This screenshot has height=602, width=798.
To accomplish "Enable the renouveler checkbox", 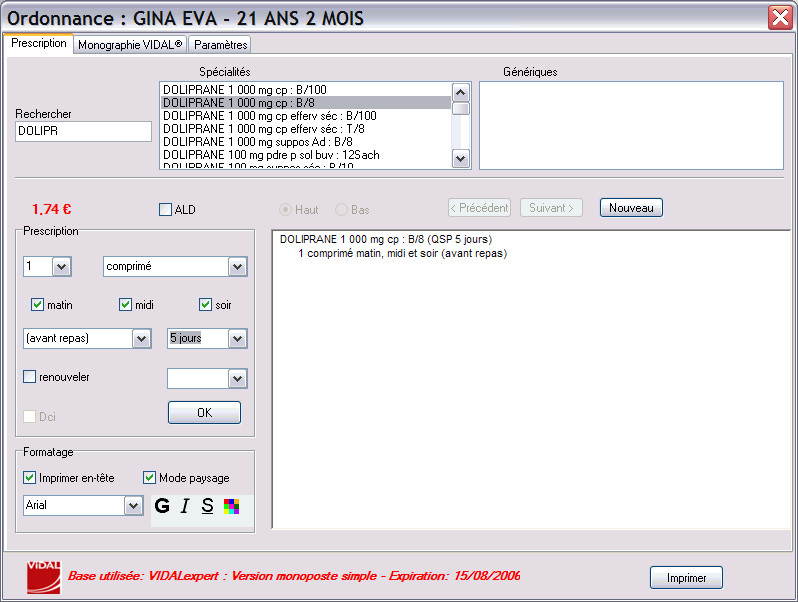I will pyautogui.click(x=30, y=377).
